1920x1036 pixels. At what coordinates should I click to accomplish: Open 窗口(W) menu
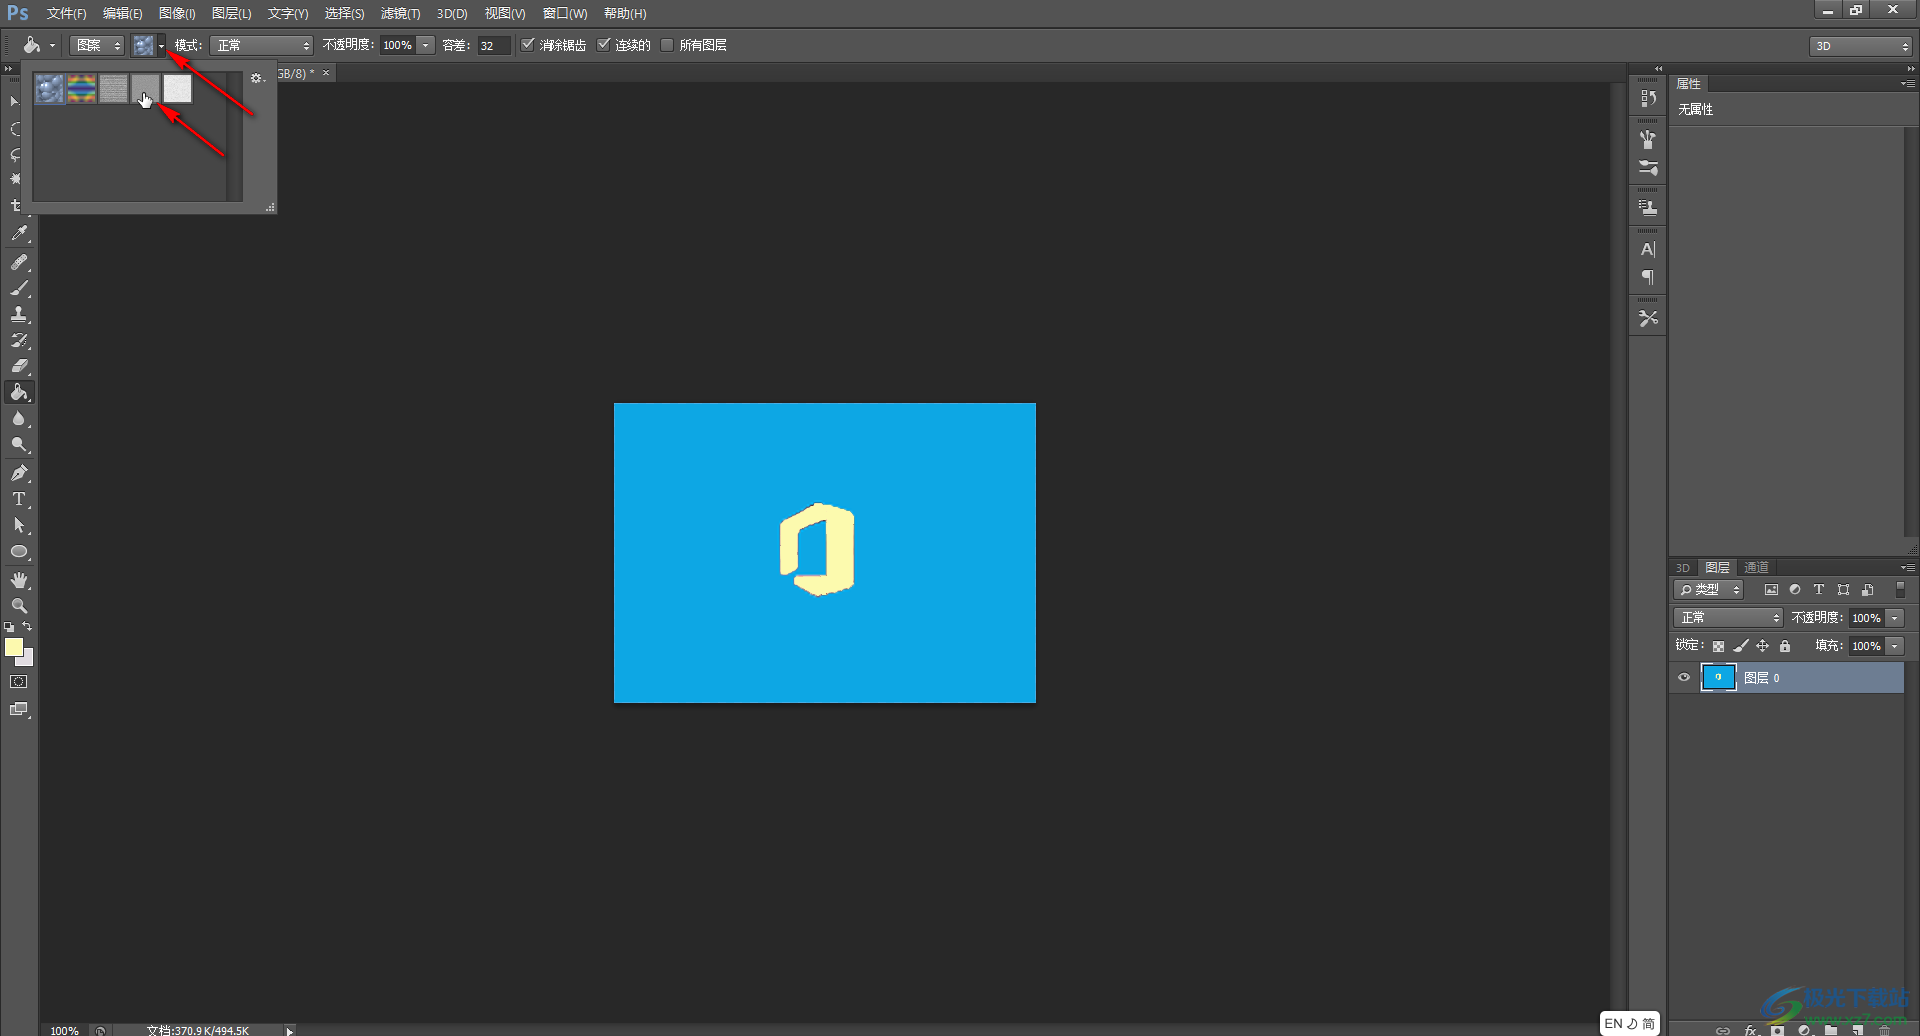565,14
